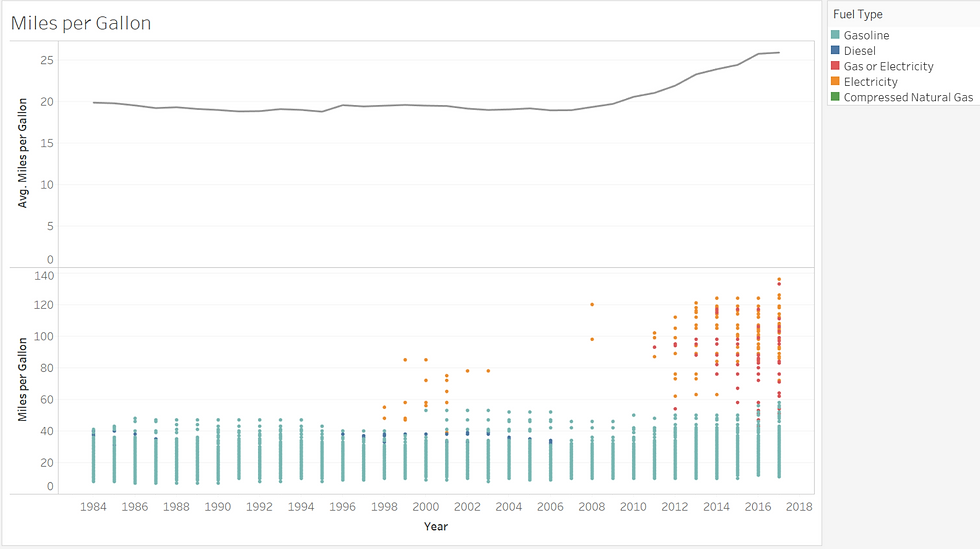
Task: Select the upper orange 2008 point near 120
Action: click(592, 305)
